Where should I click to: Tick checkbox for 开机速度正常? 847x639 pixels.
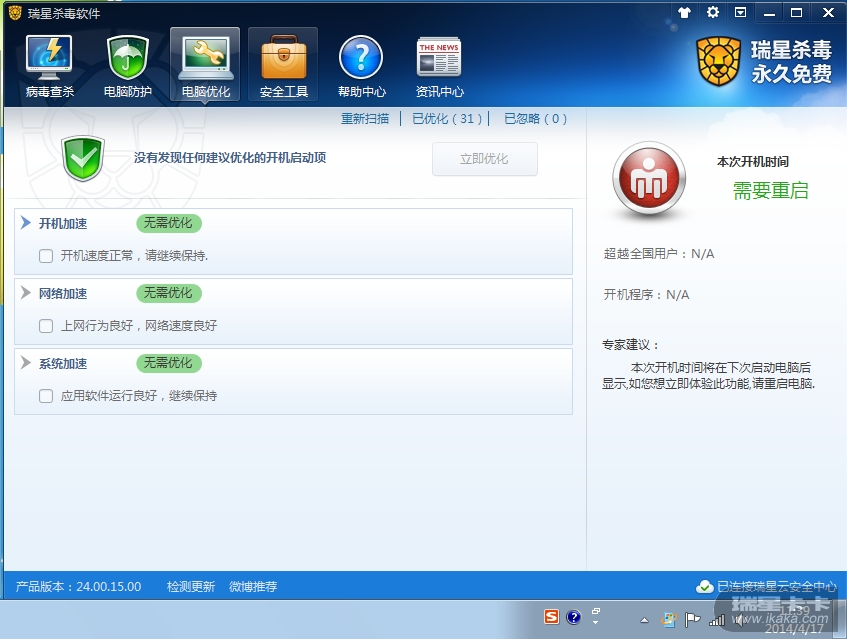(x=46, y=256)
